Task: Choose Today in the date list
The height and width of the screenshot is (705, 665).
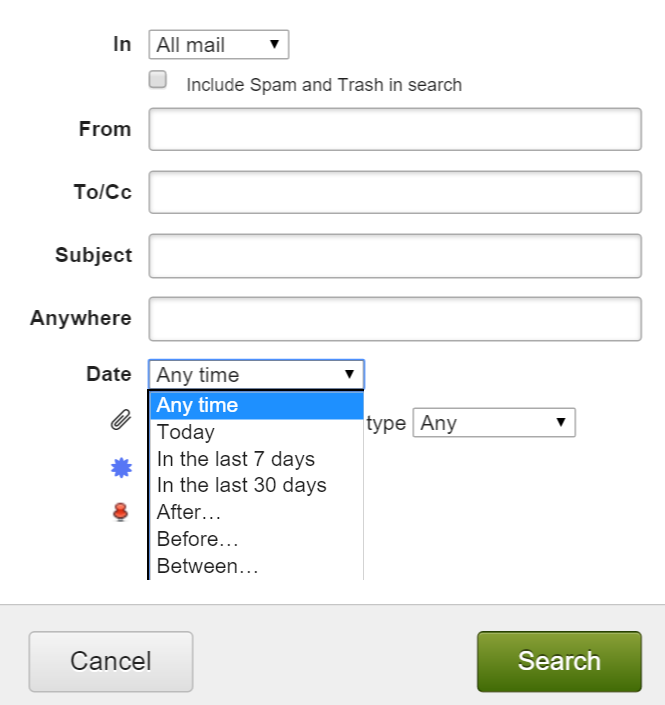Action: click(256, 432)
